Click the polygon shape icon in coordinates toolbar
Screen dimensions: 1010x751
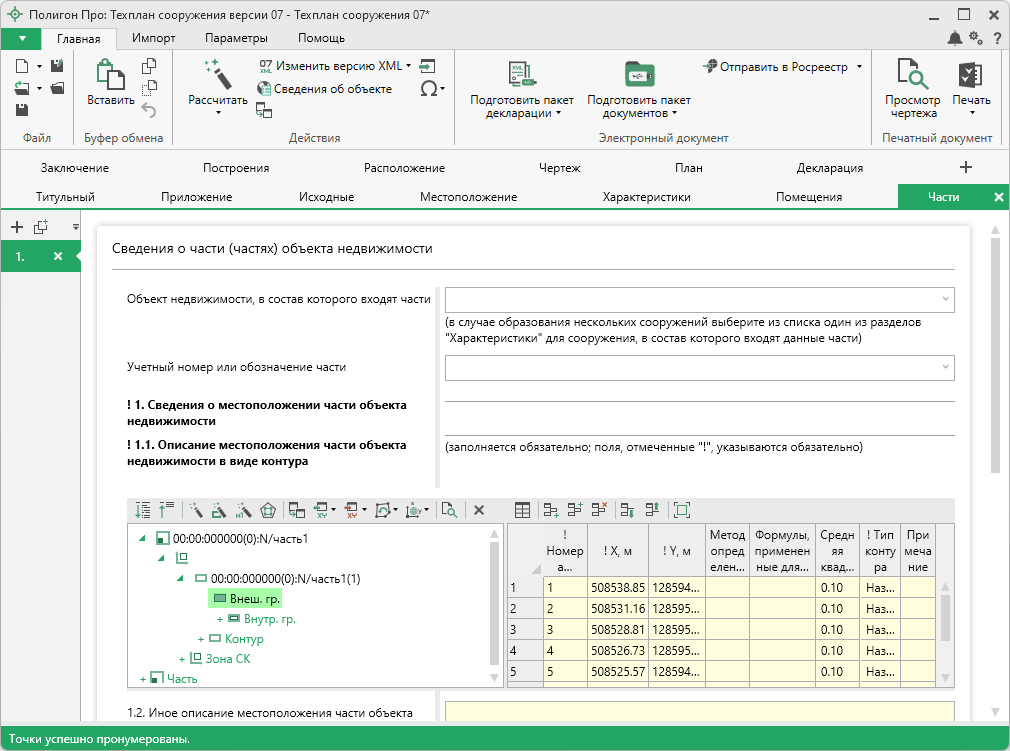(267, 510)
